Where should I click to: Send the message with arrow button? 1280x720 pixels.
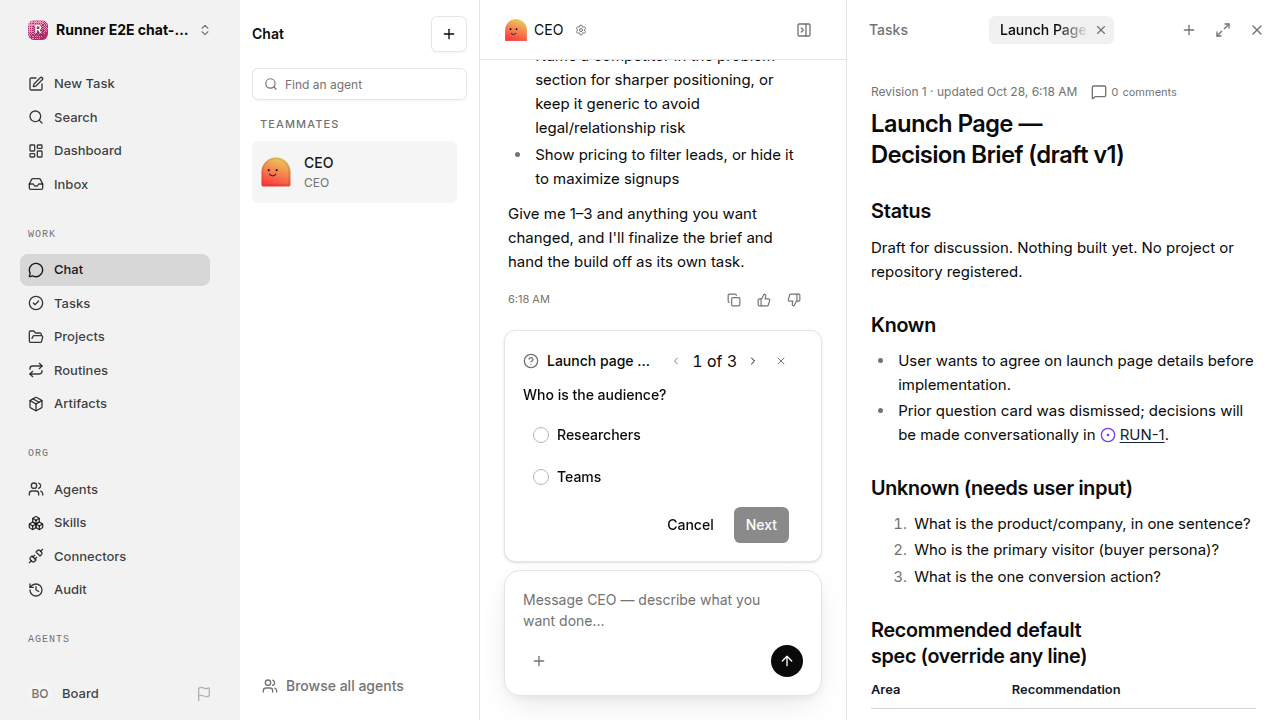pyautogui.click(x=787, y=661)
